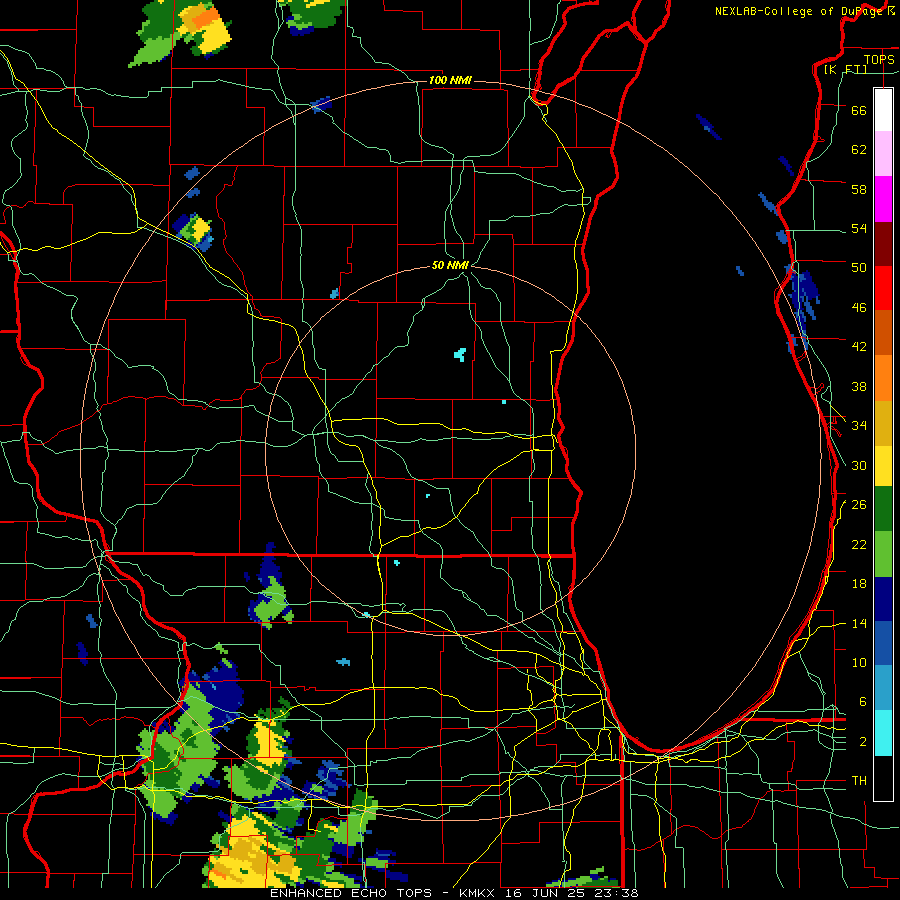The image size is (900, 900).
Task: Click the legend value '18'
Action: (859, 584)
